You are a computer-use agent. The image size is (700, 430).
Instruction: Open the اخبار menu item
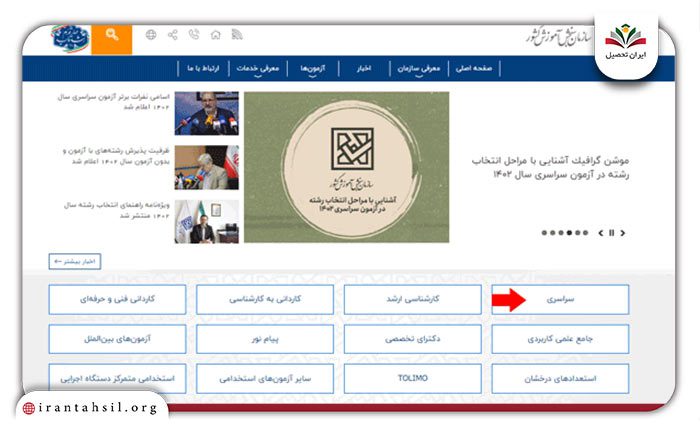pyautogui.click(x=364, y=68)
